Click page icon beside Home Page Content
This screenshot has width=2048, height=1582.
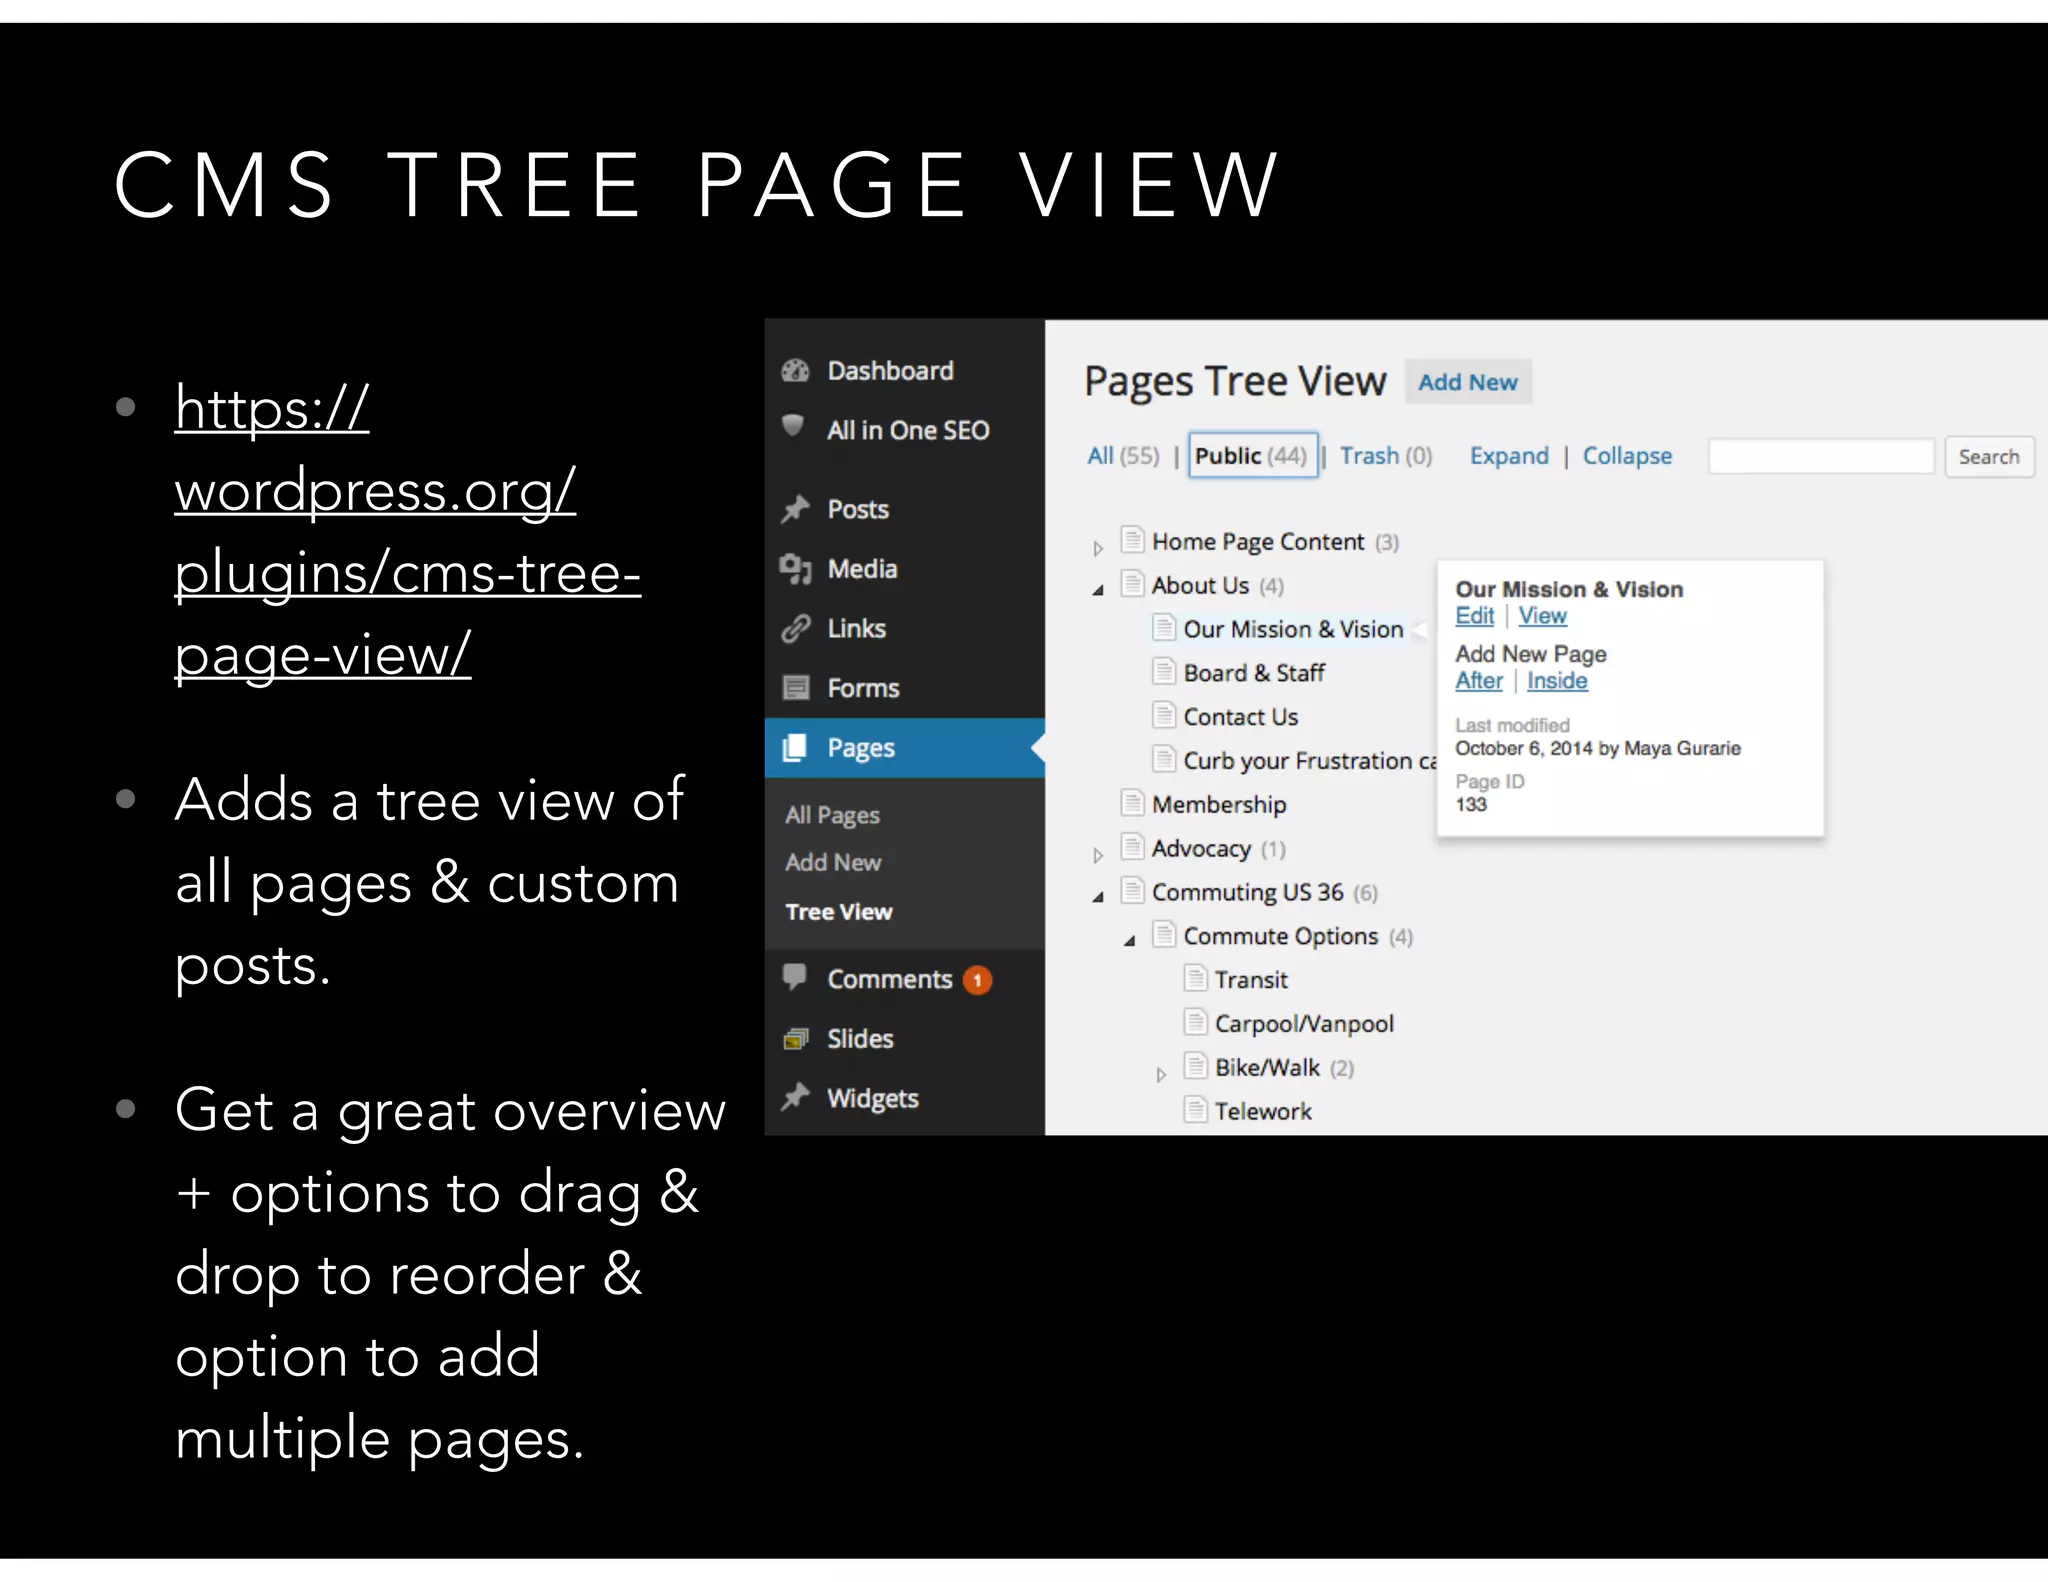coord(1132,540)
